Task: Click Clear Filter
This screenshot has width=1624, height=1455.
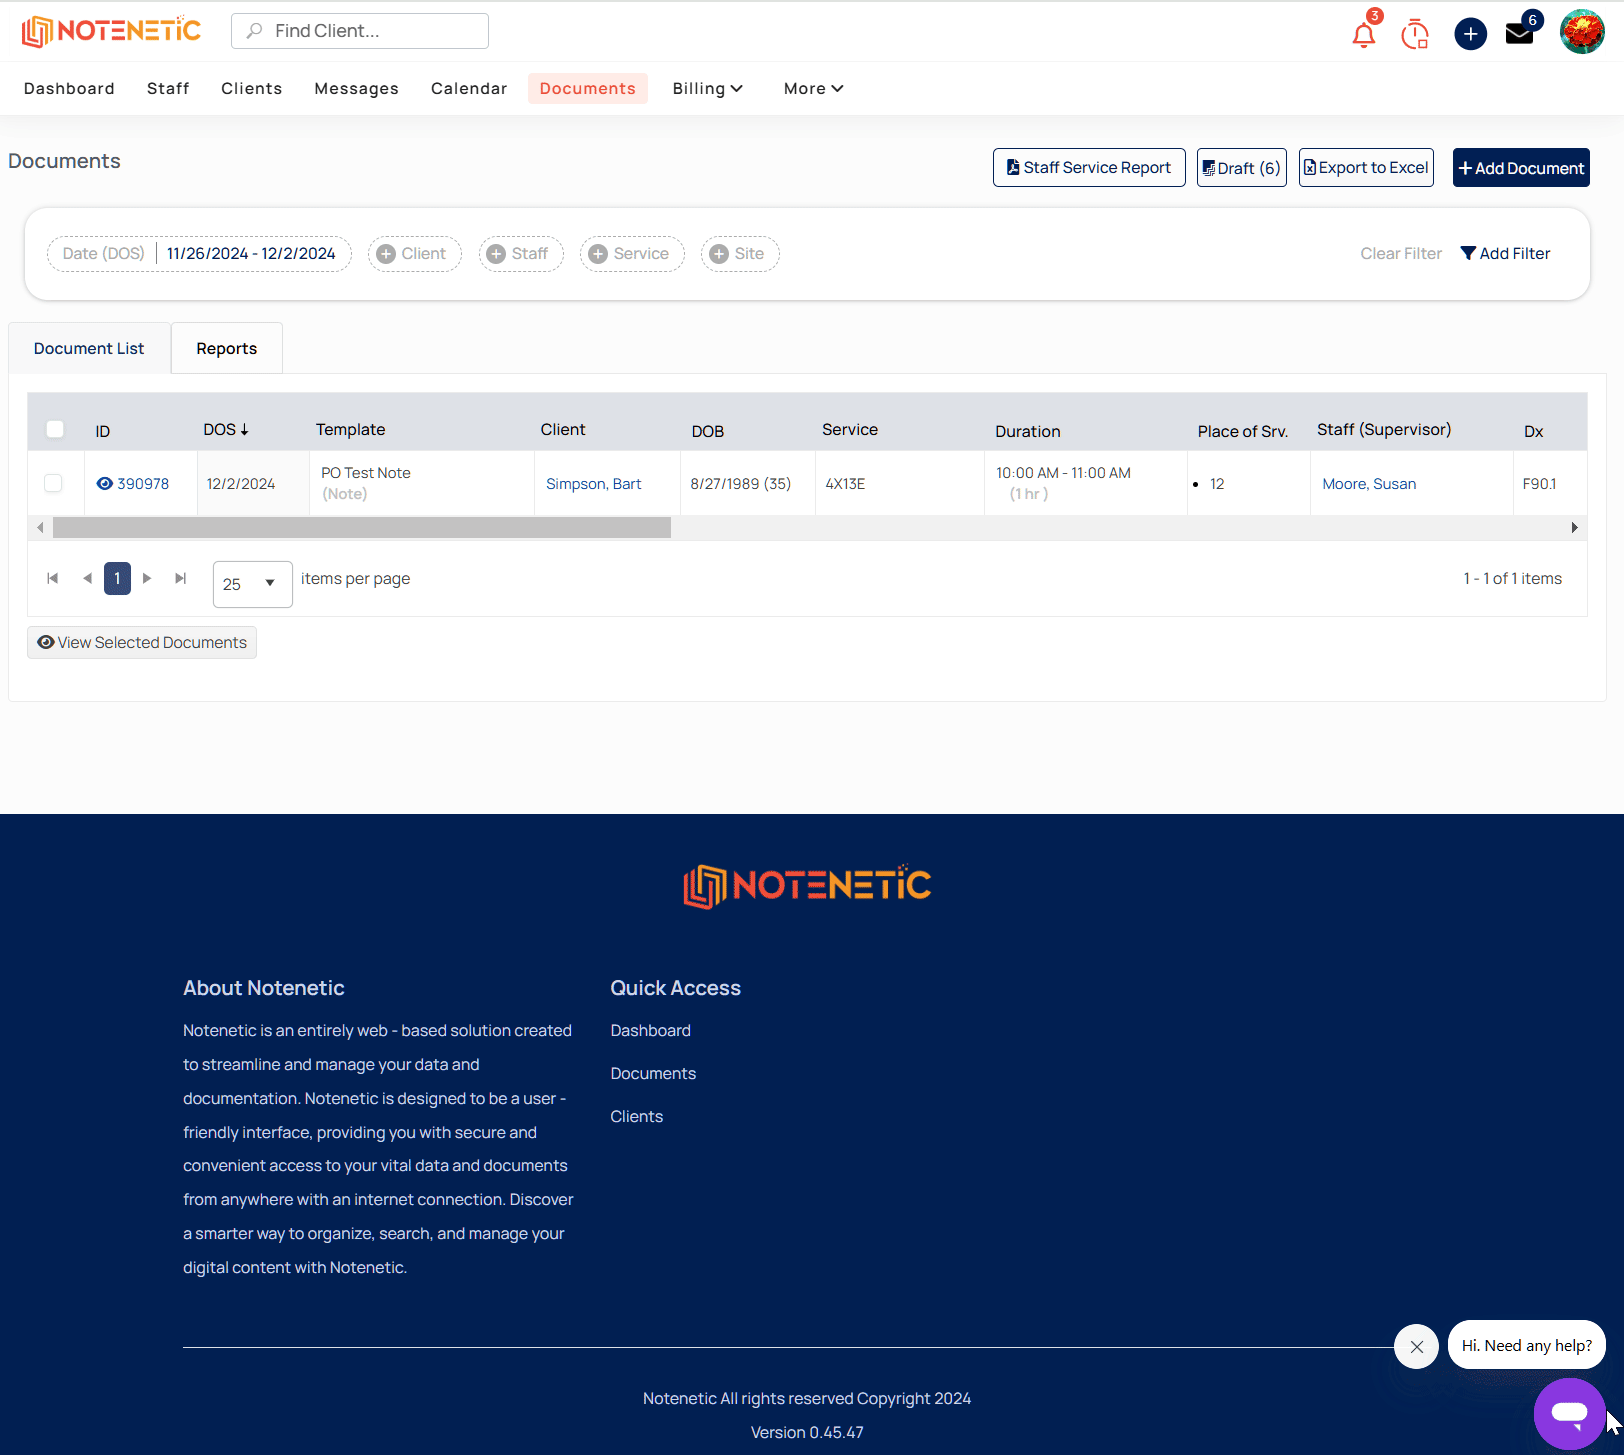Action: pyautogui.click(x=1401, y=254)
